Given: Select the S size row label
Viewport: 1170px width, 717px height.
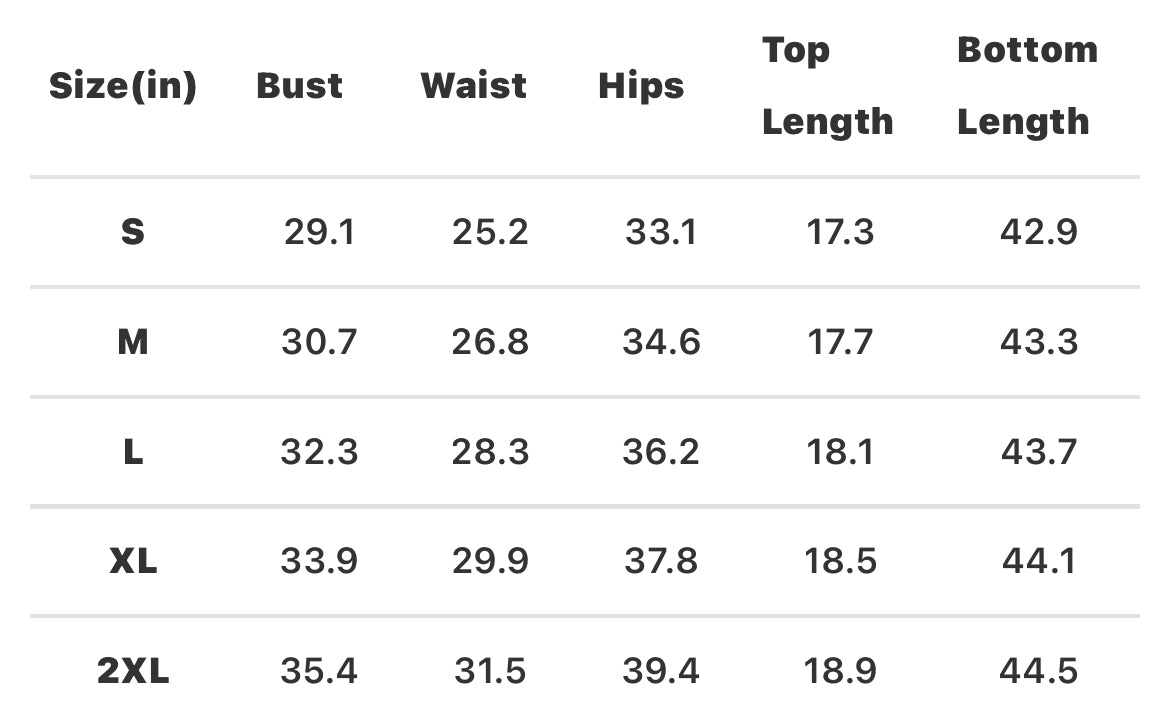Looking at the screenshot, I should tap(132, 233).
